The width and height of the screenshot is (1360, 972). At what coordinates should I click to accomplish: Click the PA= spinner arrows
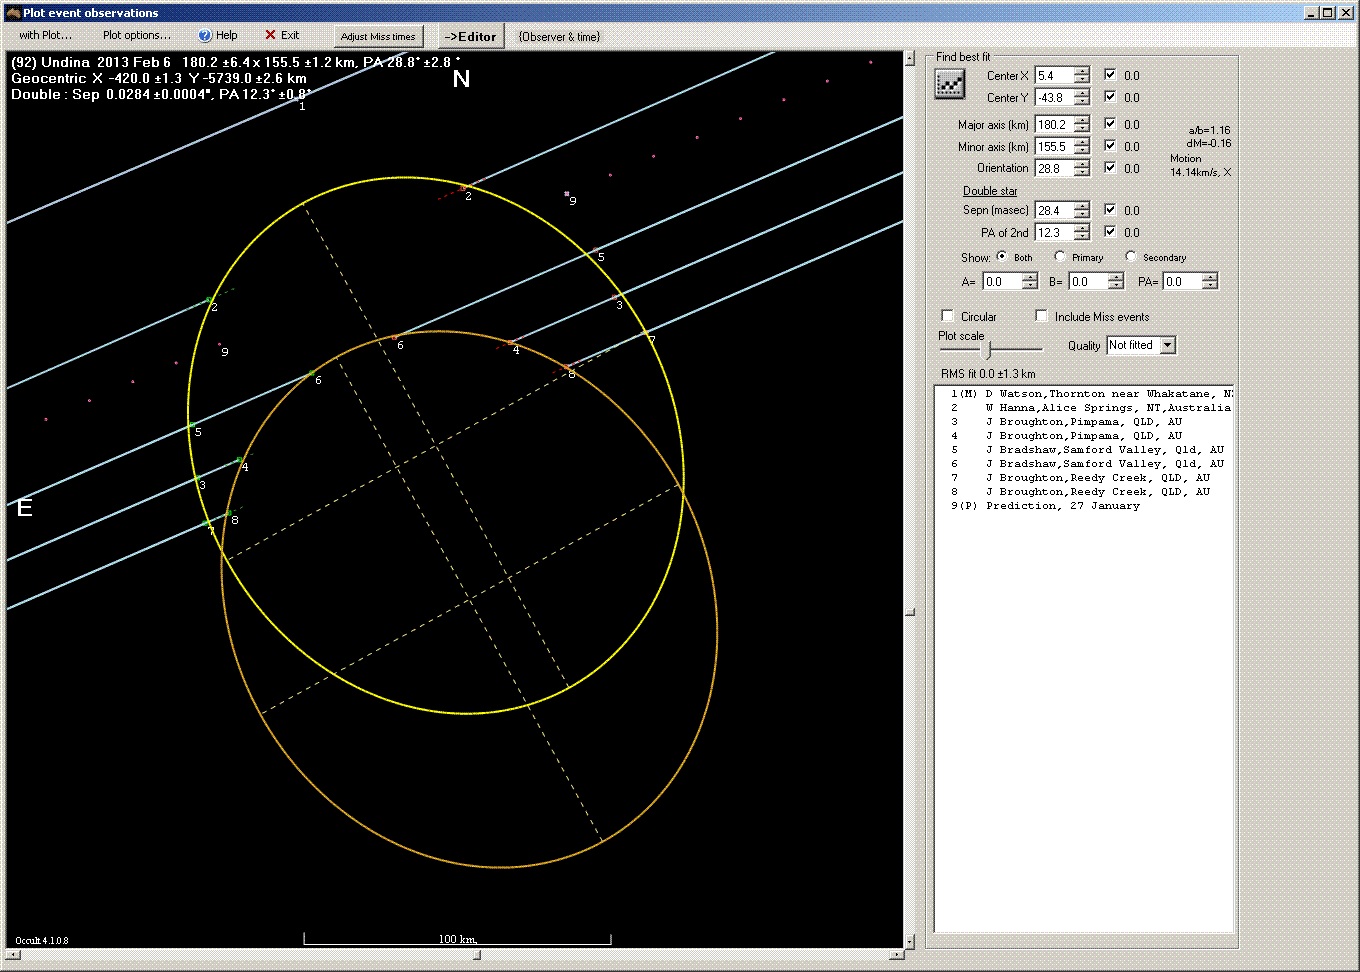click(1210, 282)
